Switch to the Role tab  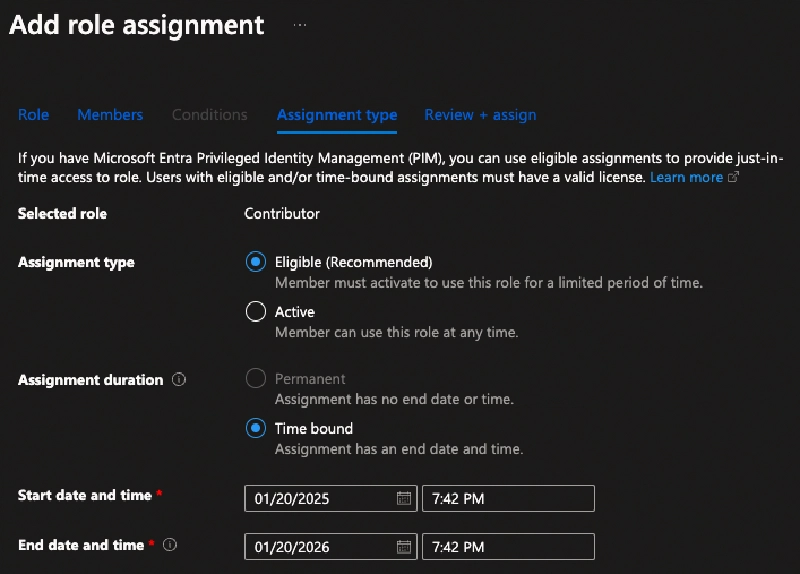(x=33, y=115)
